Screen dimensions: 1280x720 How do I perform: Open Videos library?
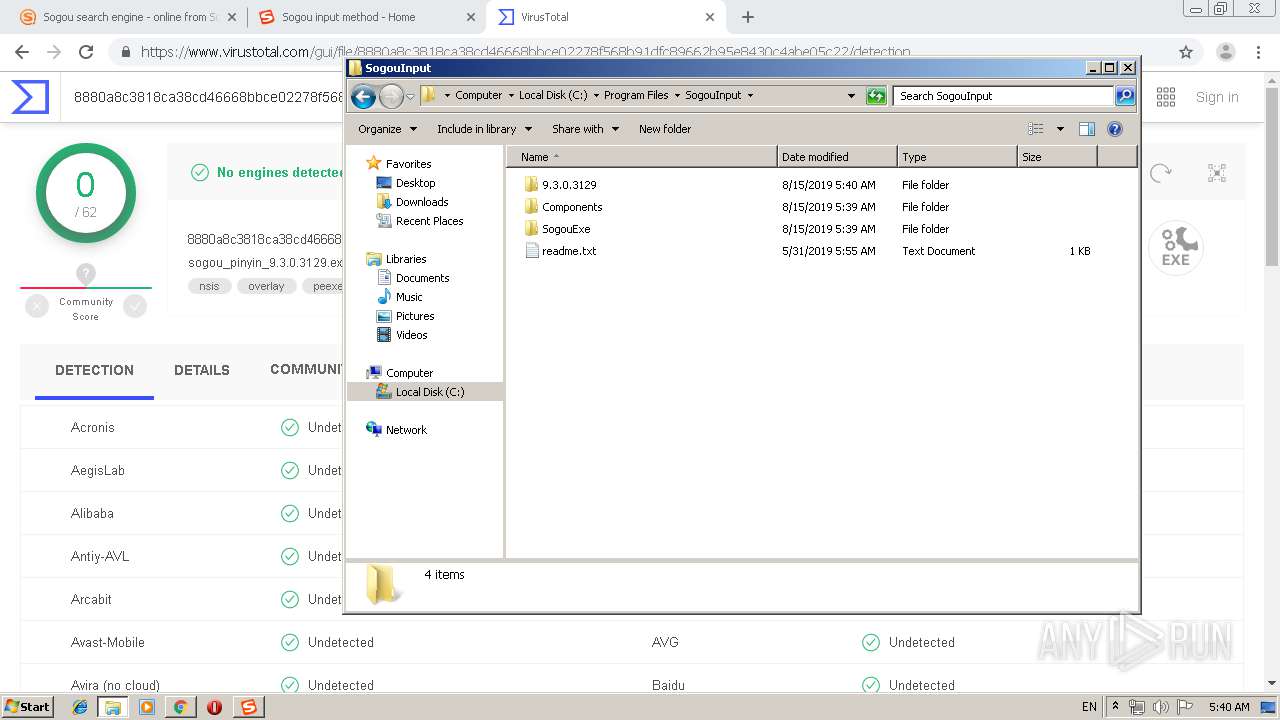click(x=411, y=335)
